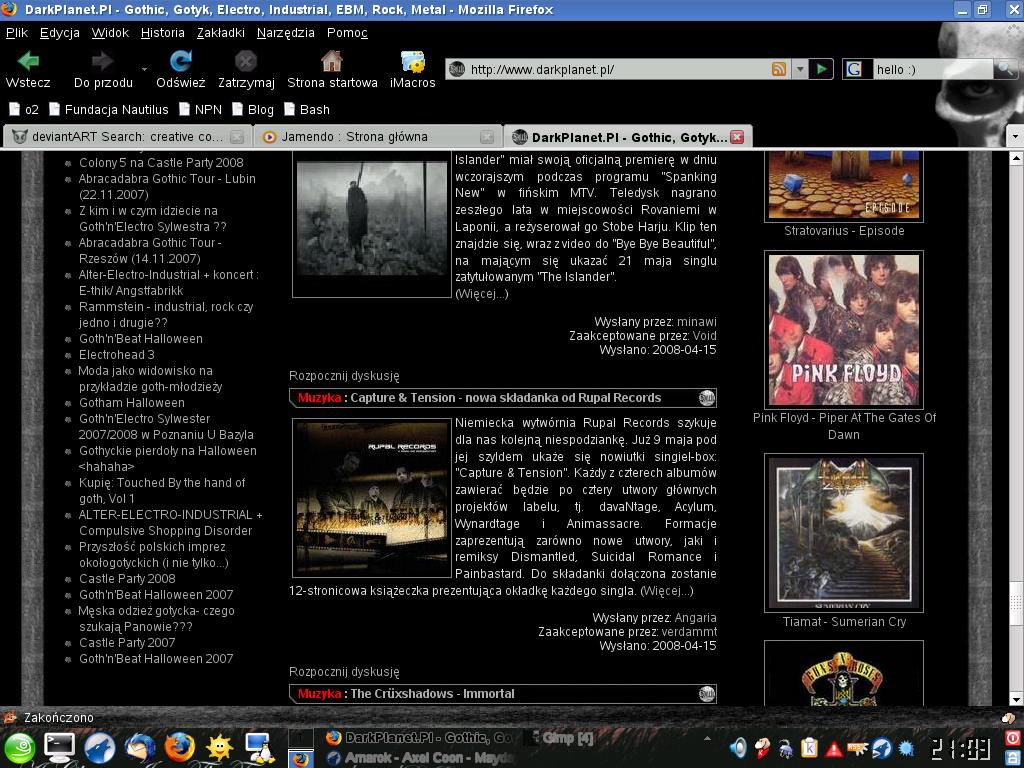Click the RSS feed icon in address bar

[x=780, y=69]
